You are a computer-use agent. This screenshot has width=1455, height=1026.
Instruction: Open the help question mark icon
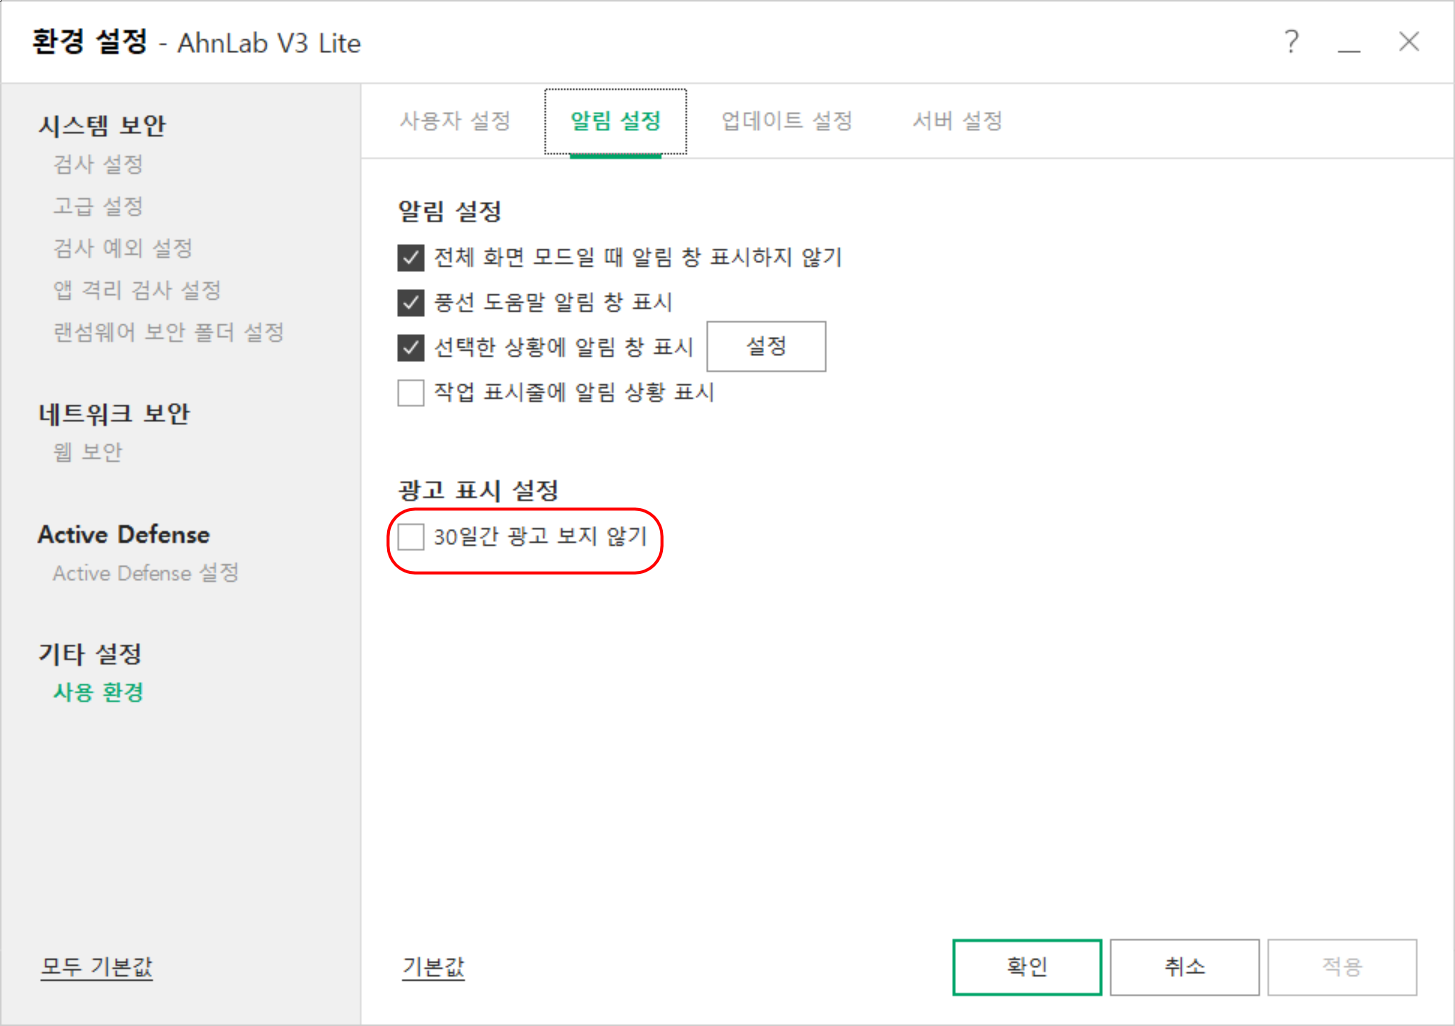[x=1291, y=42]
